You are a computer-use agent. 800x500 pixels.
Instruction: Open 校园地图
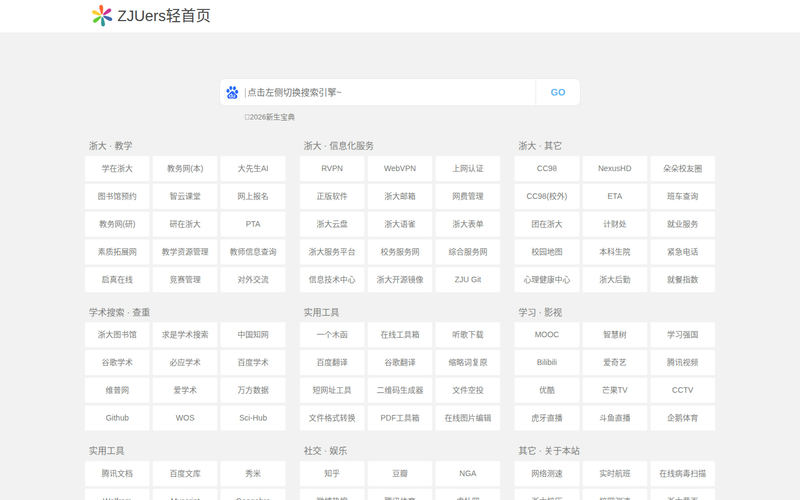pyautogui.click(x=547, y=252)
